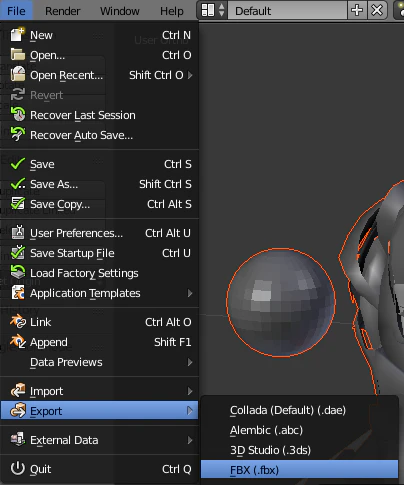Click the Export icon
The width and height of the screenshot is (404, 485).
(18, 410)
